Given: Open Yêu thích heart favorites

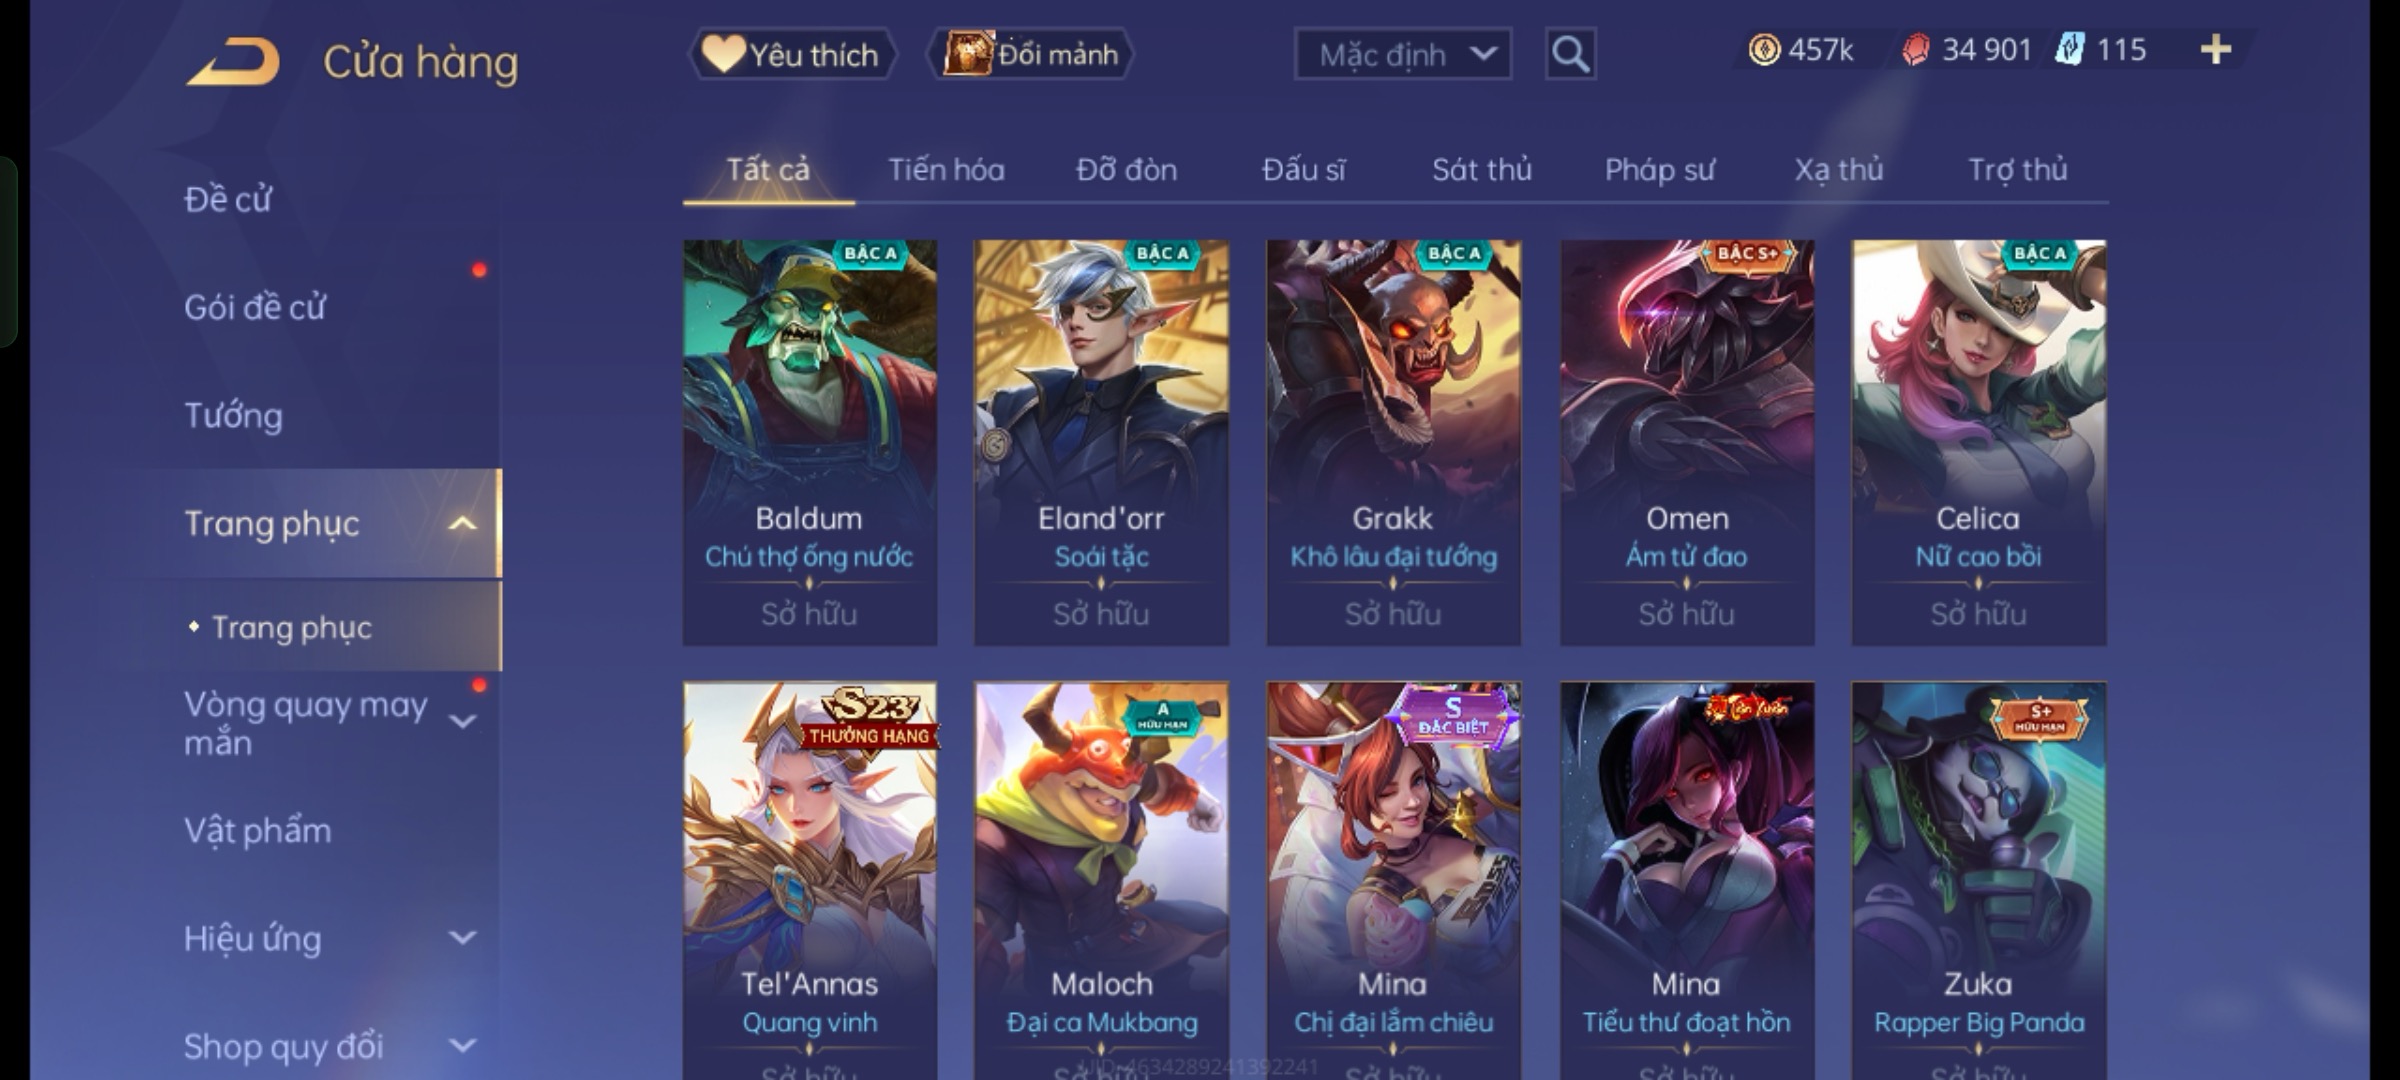Looking at the screenshot, I should pos(791,54).
